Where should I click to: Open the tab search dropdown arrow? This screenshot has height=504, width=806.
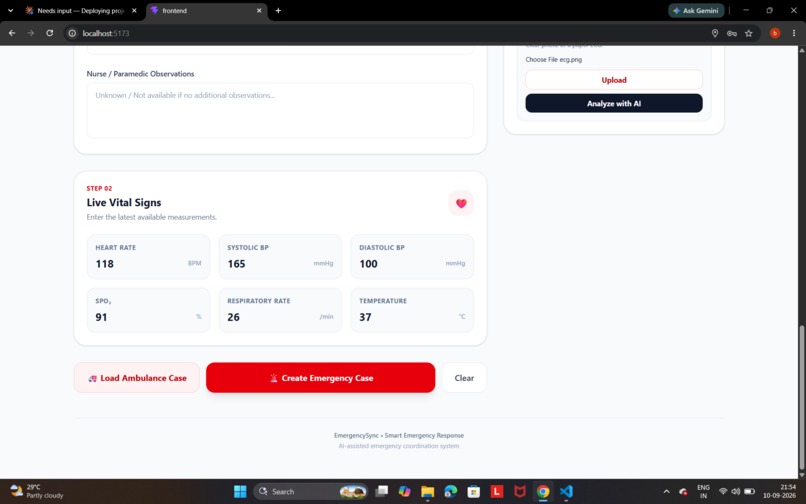(x=10, y=10)
